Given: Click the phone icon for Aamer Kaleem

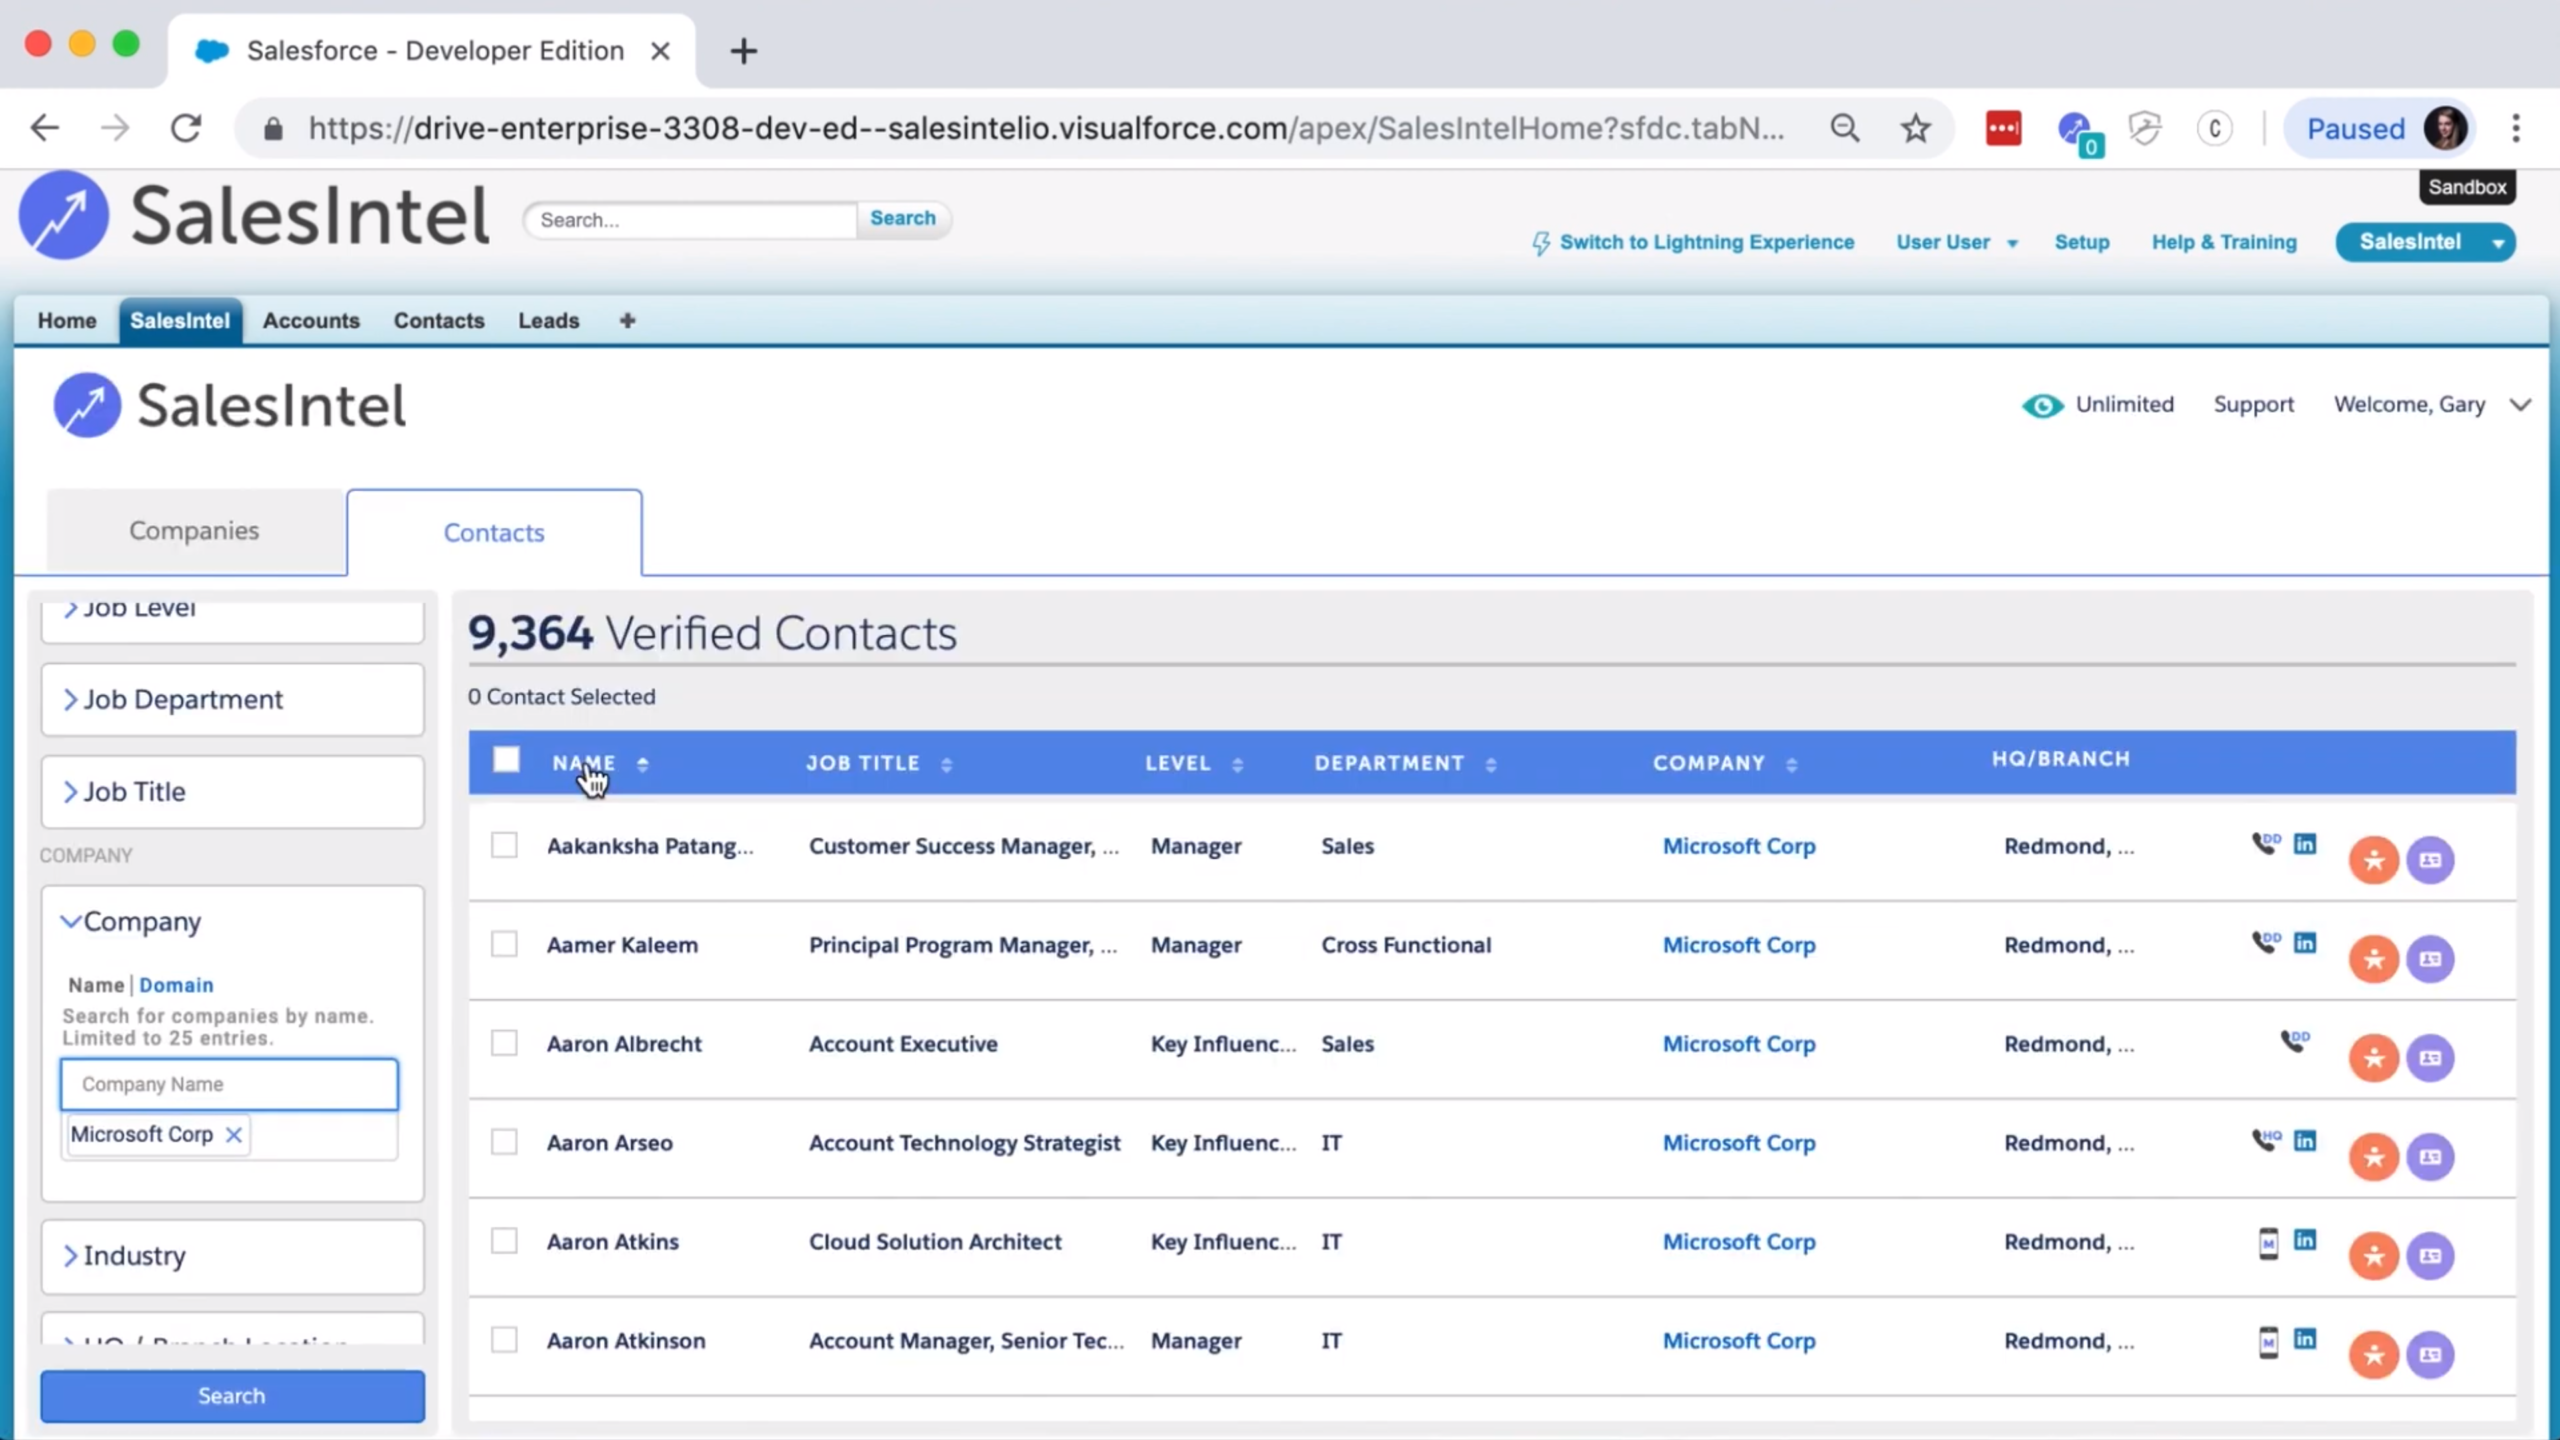Looking at the screenshot, I should [x=2265, y=944].
